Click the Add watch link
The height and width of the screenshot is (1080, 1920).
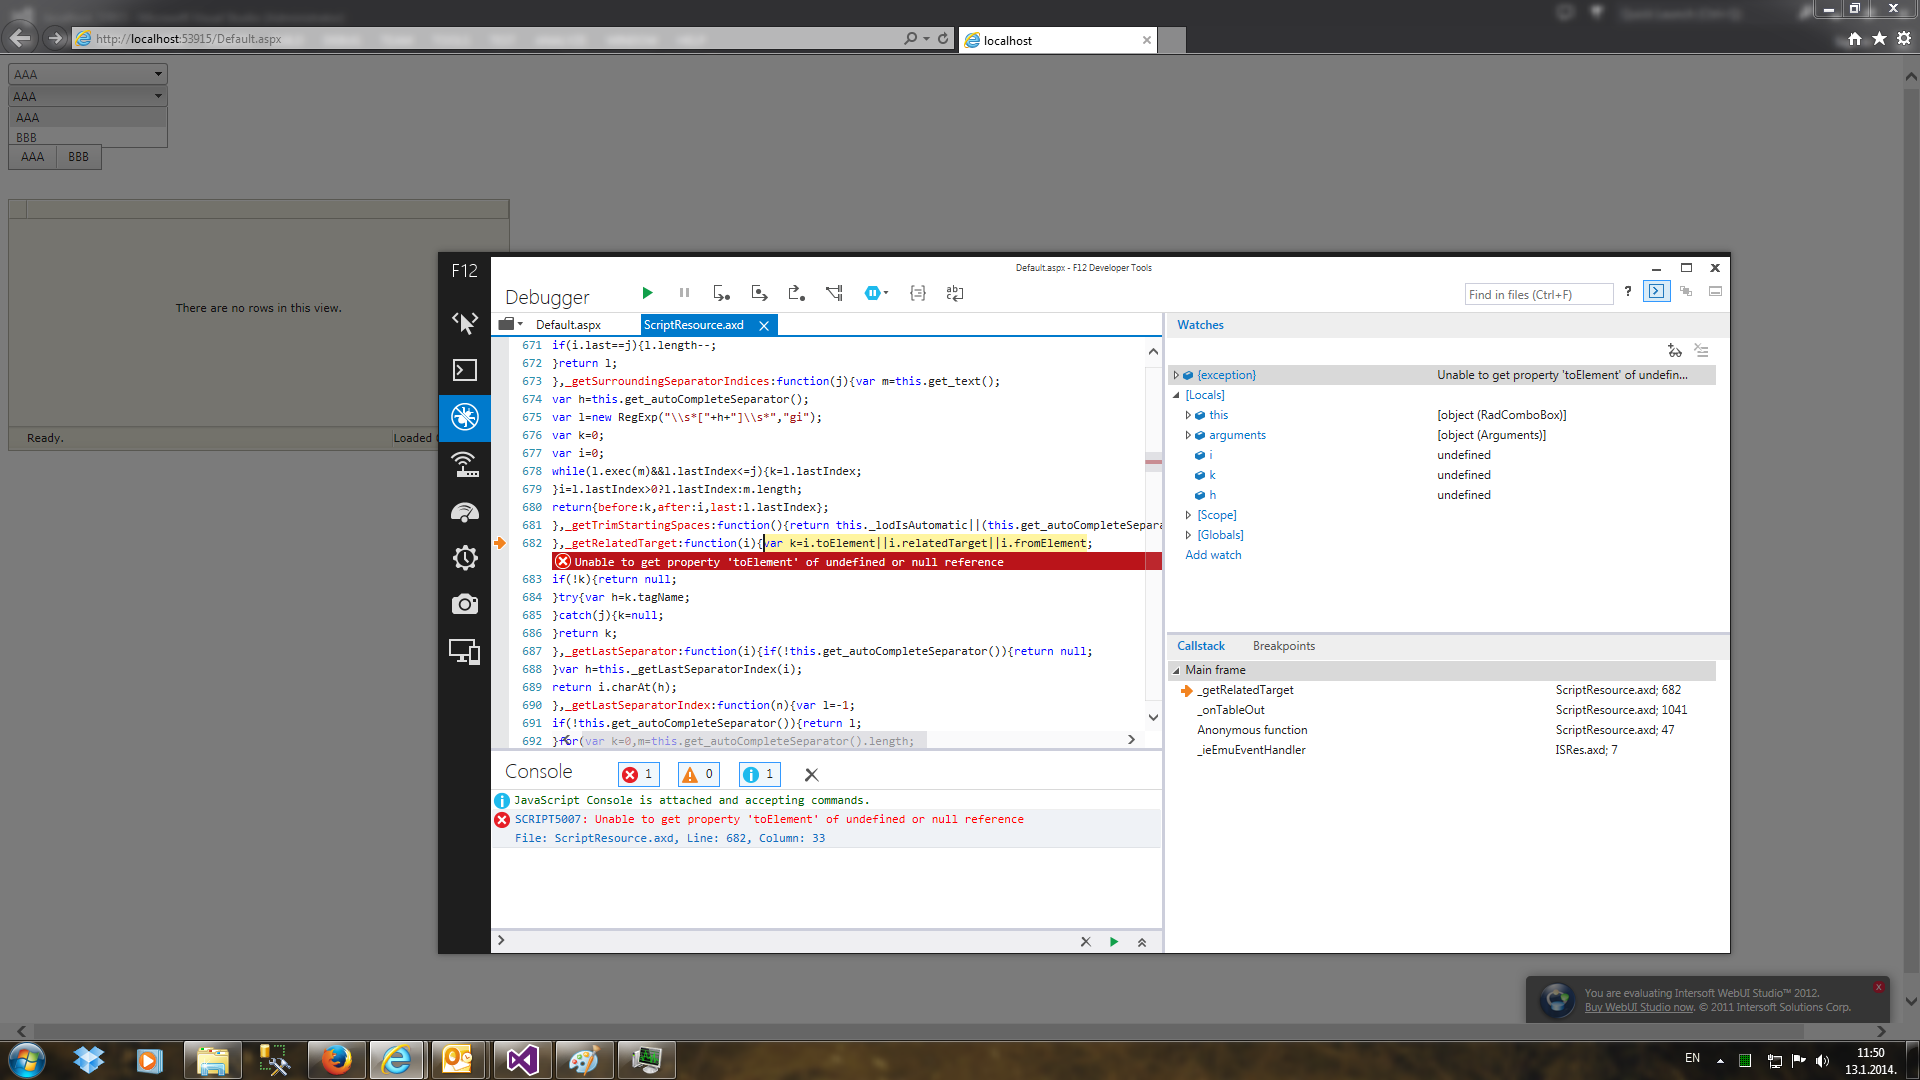coord(1213,555)
